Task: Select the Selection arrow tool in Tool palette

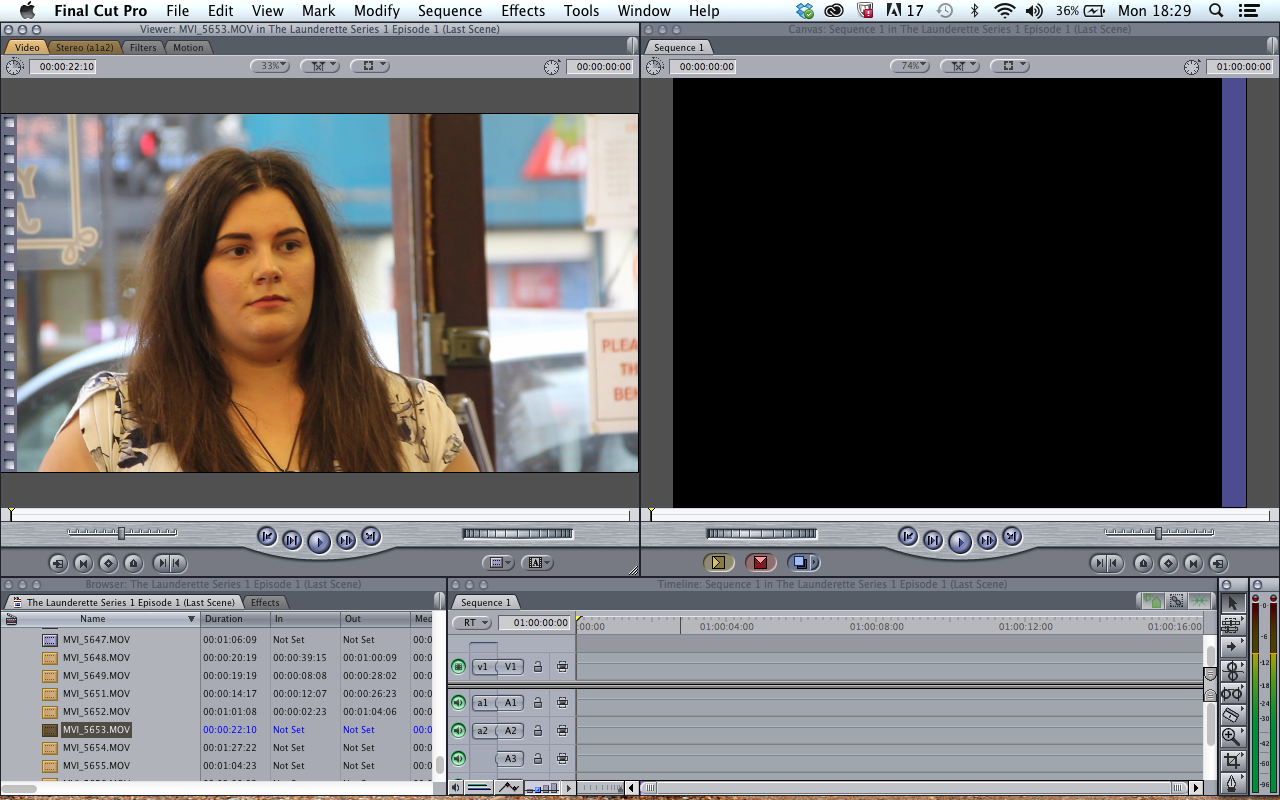Action: click(1232, 603)
